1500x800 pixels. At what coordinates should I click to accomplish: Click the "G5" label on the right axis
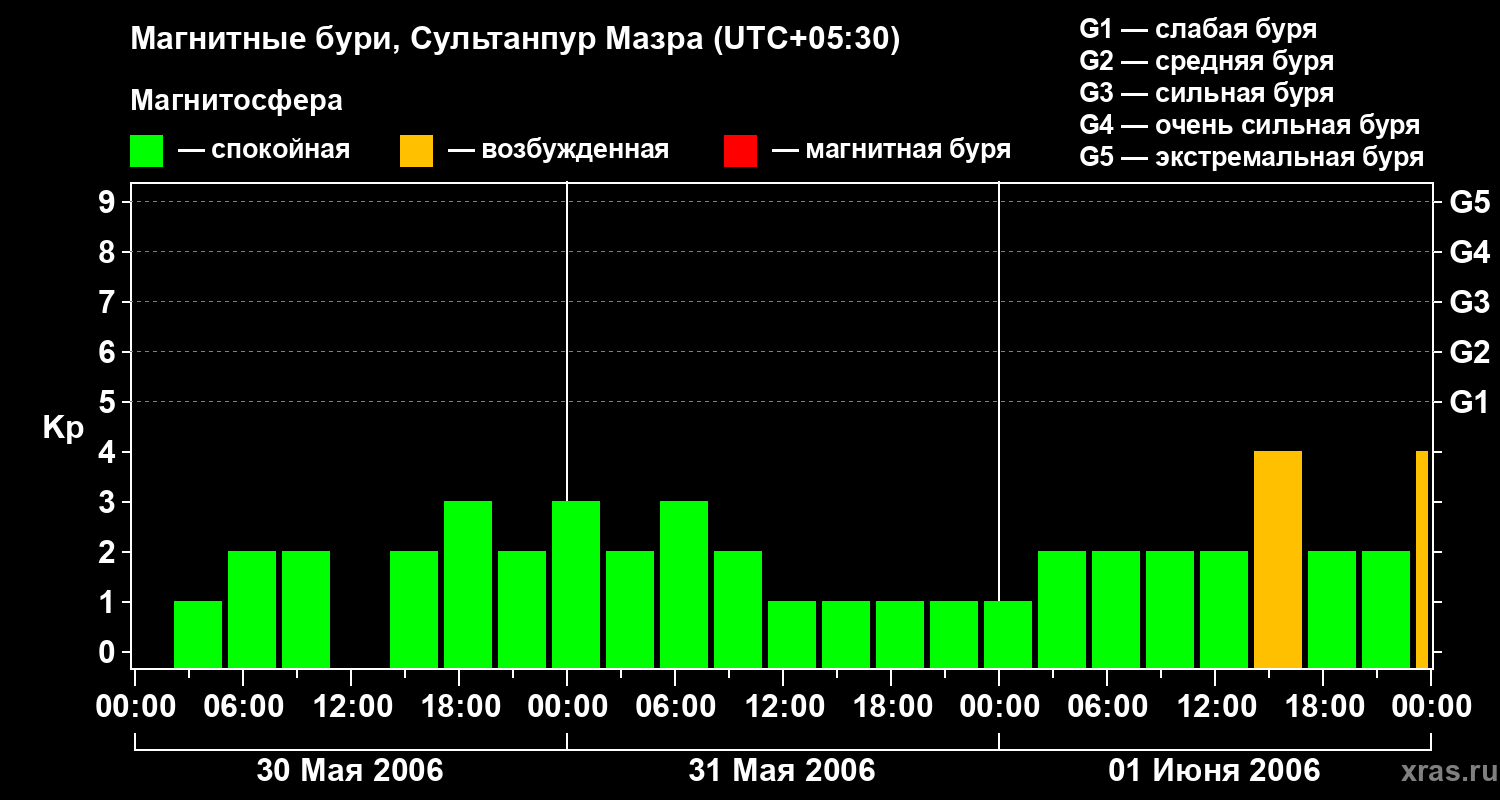1470,202
